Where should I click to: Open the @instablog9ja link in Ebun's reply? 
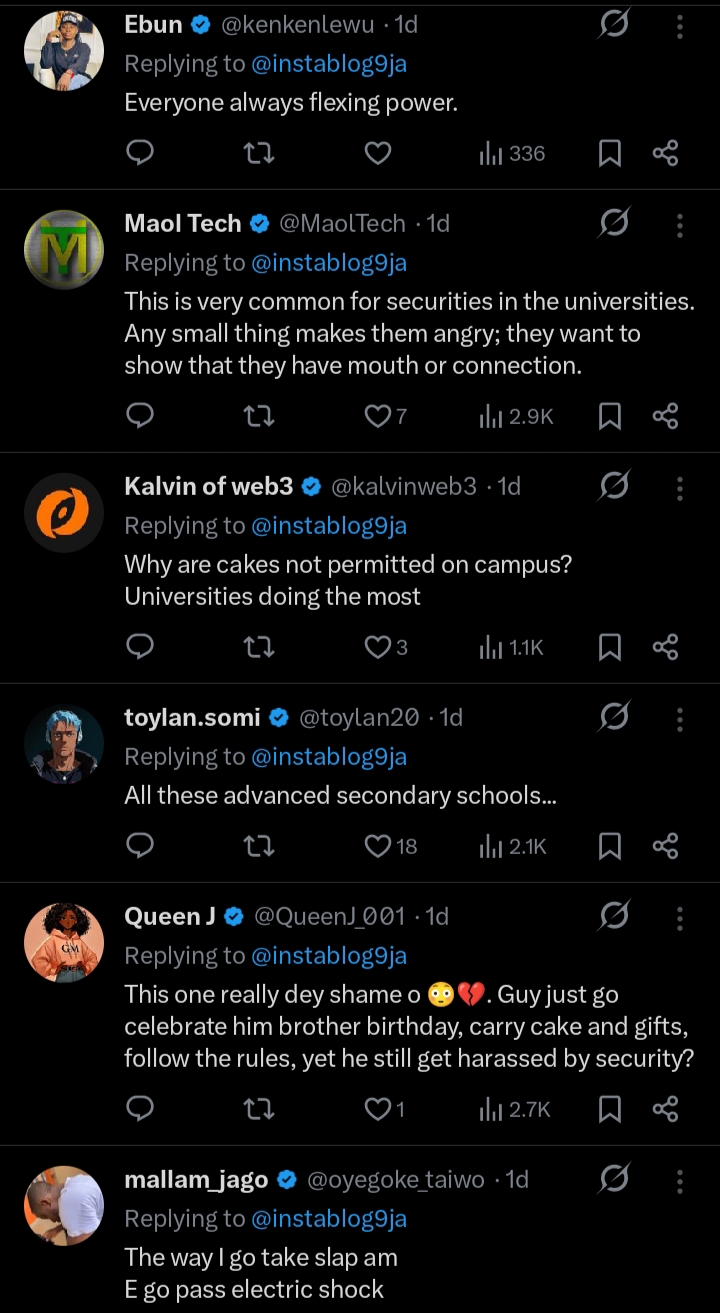[x=329, y=64]
